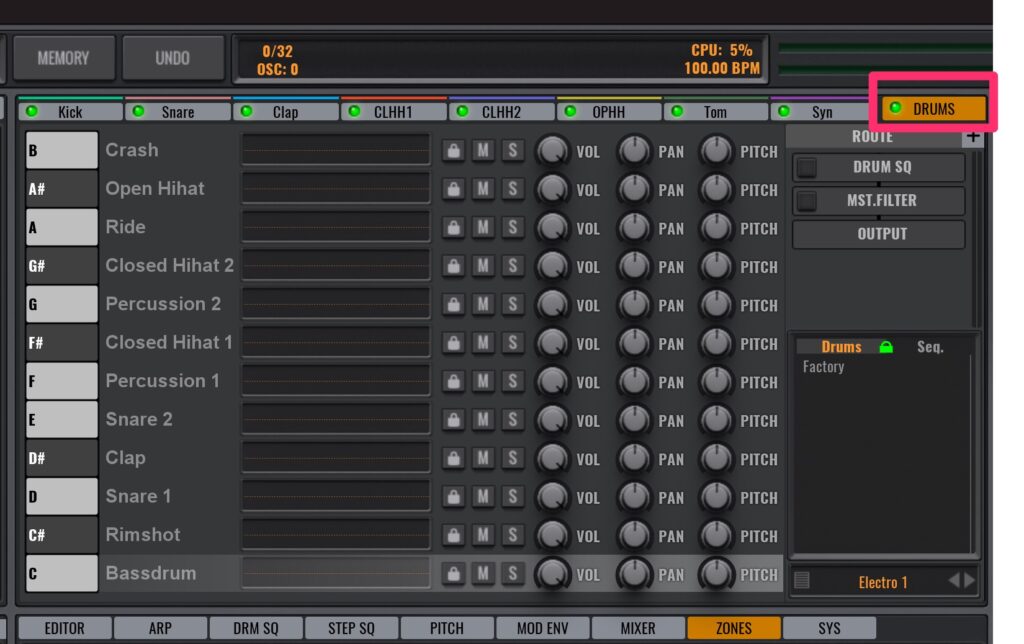
Task: Click the green lock in the Drums browser
Action: (885, 347)
